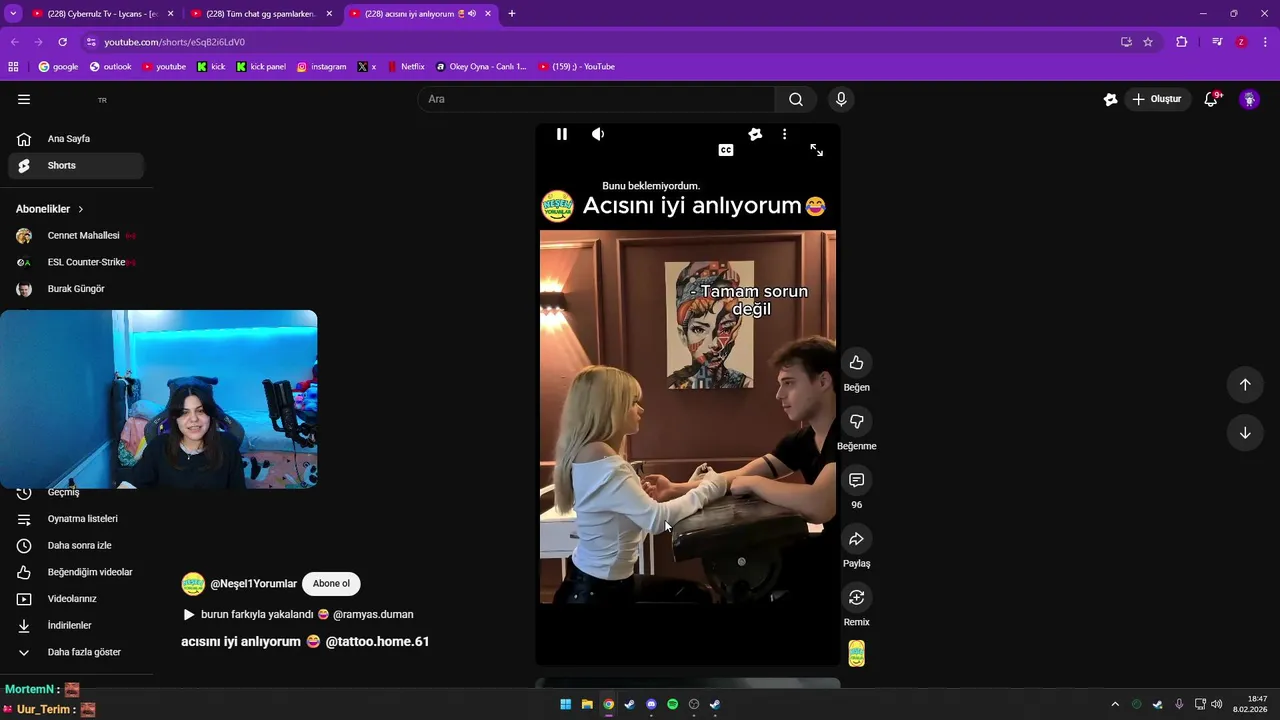
Task: Open the Chrome apps grid shortcut
Action: pyautogui.click(x=13, y=67)
